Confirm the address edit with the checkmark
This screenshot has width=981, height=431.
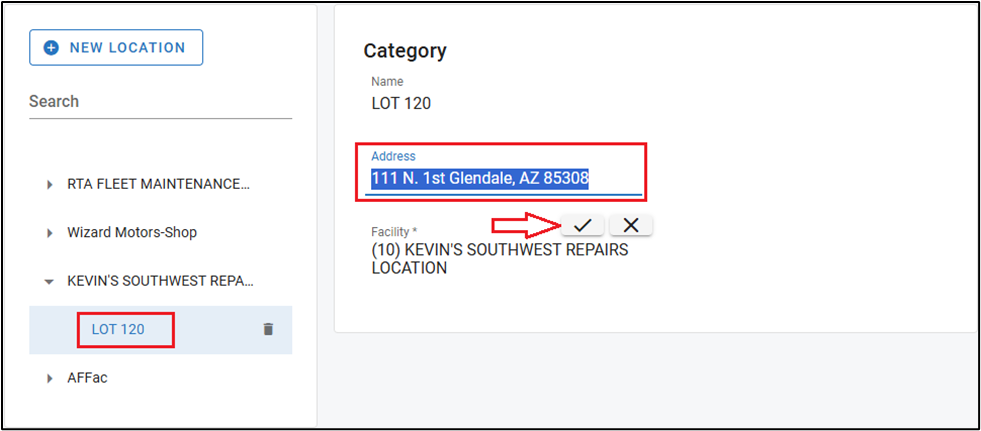tap(582, 225)
